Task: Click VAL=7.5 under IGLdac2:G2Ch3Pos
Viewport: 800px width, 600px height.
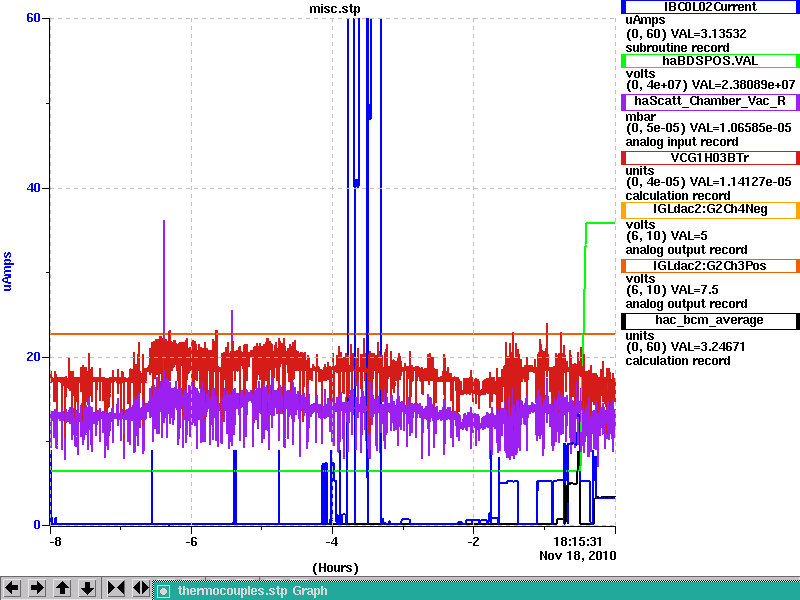Action: pos(694,290)
